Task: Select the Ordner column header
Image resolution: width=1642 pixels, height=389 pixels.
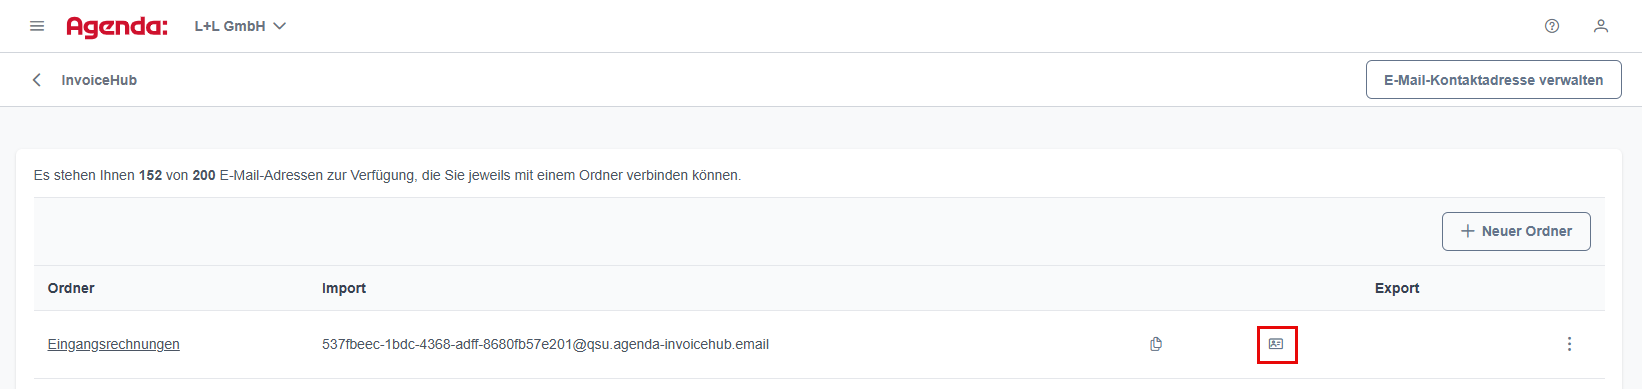Action: 71,288
